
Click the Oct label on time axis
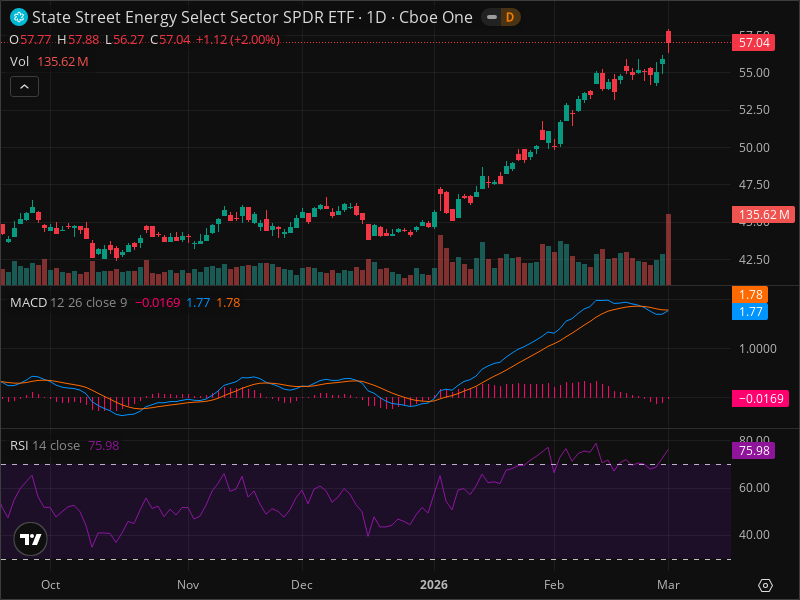click(51, 585)
